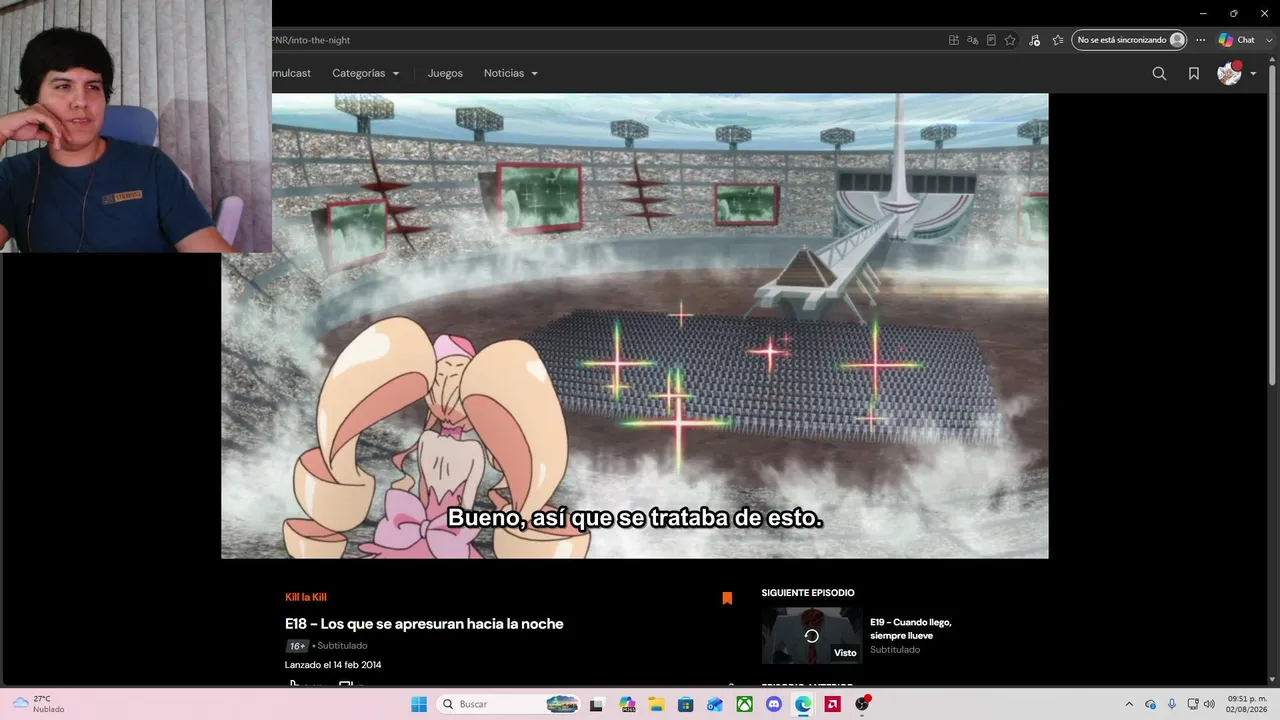The height and width of the screenshot is (720, 1280).
Task: Open Task View from the taskbar
Action: coord(597,704)
